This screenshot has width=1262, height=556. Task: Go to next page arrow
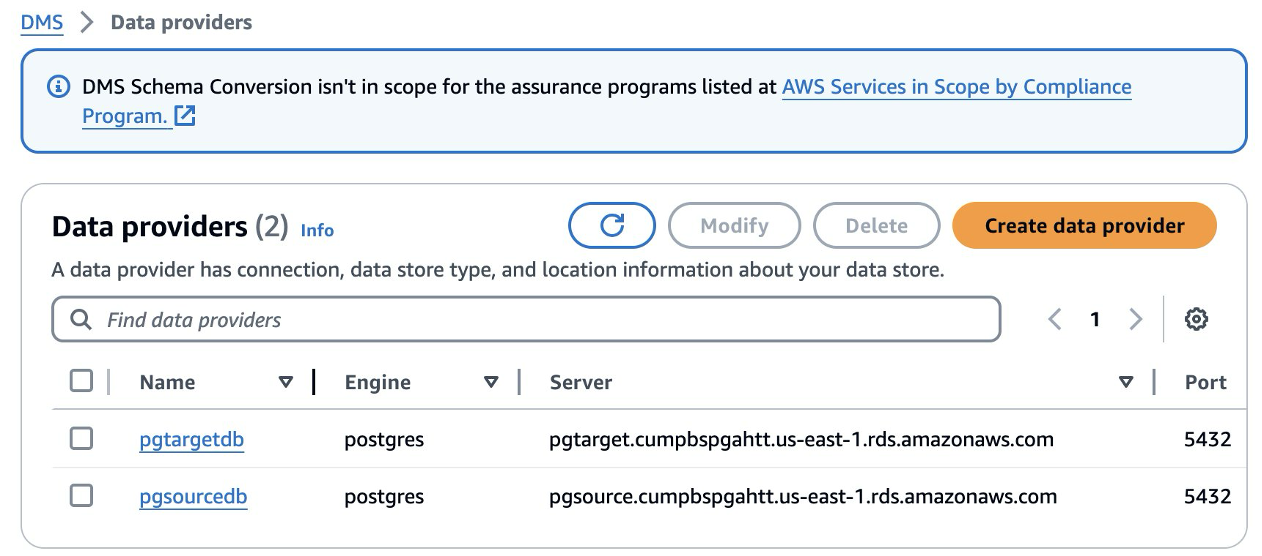tap(1135, 320)
